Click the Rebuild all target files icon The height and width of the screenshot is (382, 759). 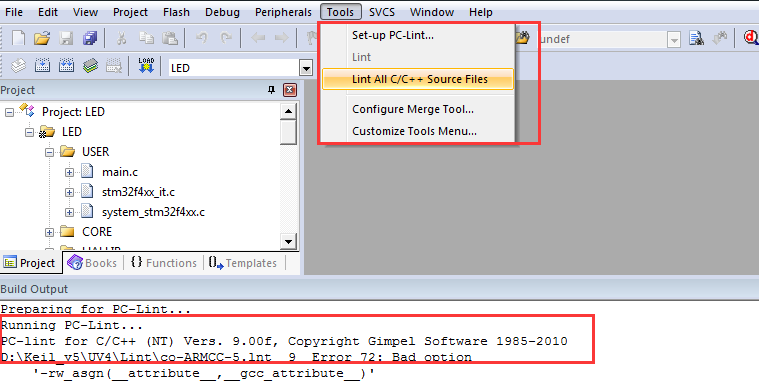(x=66, y=65)
